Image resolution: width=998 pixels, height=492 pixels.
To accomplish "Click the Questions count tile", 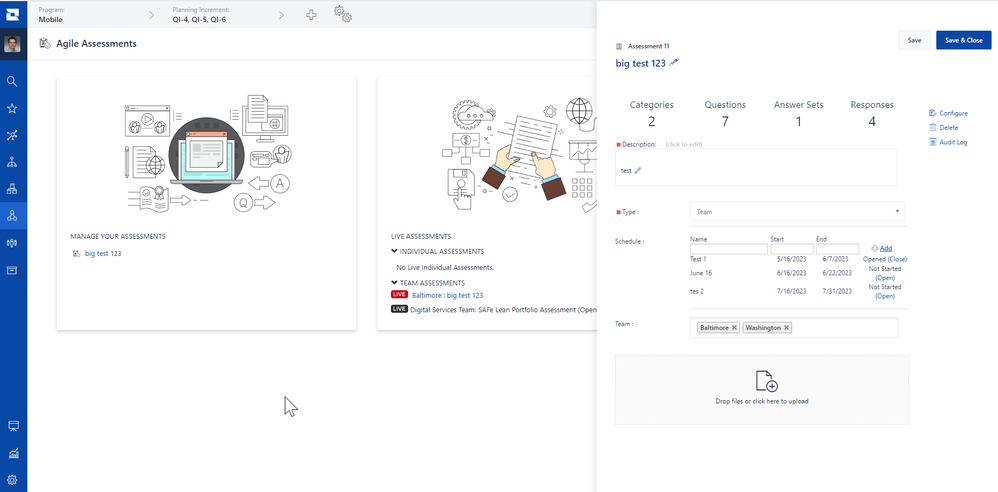I will [725, 113].
